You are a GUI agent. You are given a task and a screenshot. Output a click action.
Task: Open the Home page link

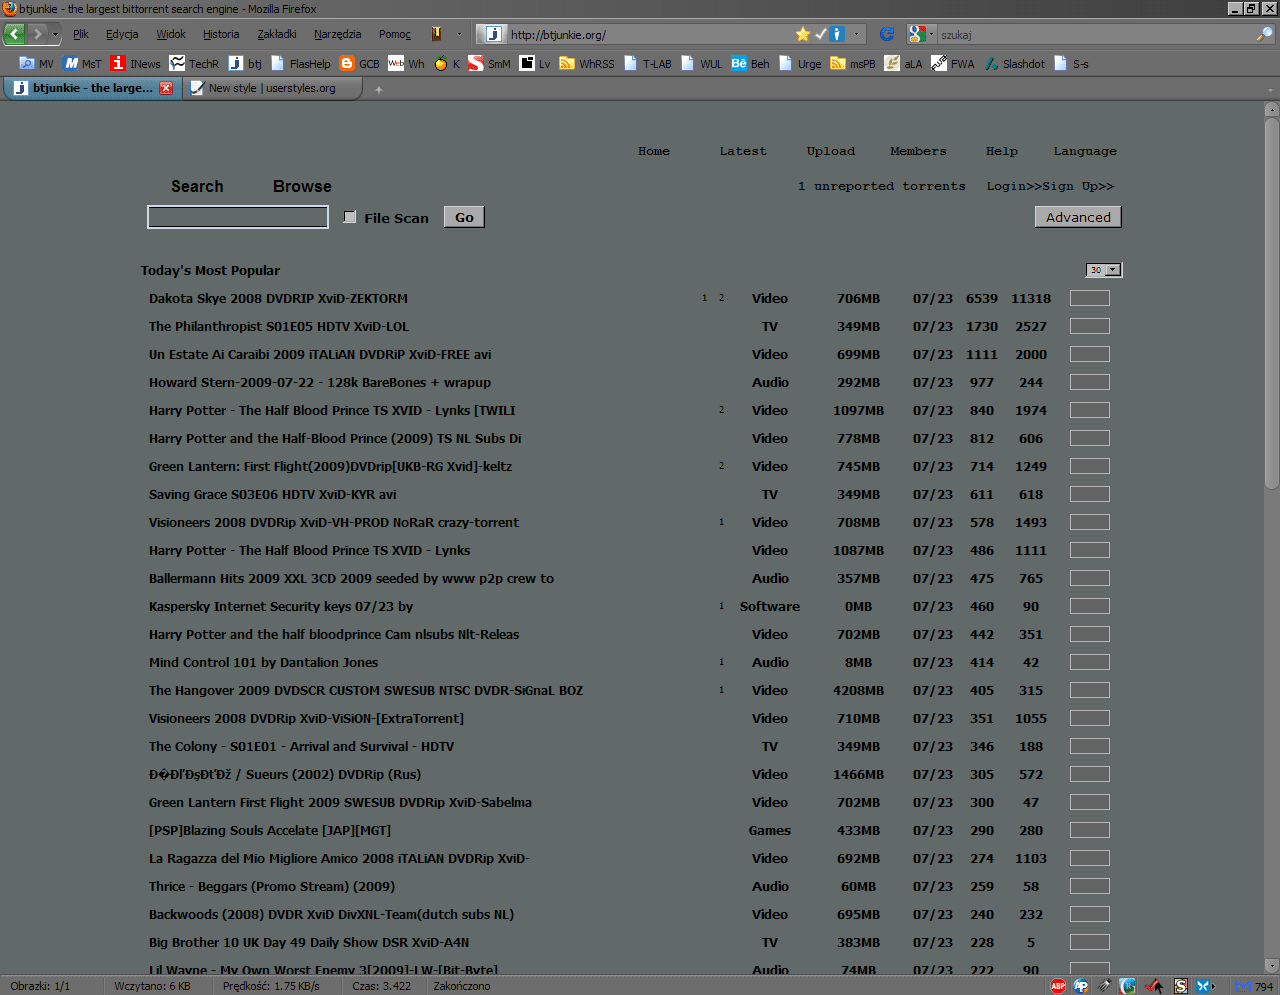click(x=654, y=151)
